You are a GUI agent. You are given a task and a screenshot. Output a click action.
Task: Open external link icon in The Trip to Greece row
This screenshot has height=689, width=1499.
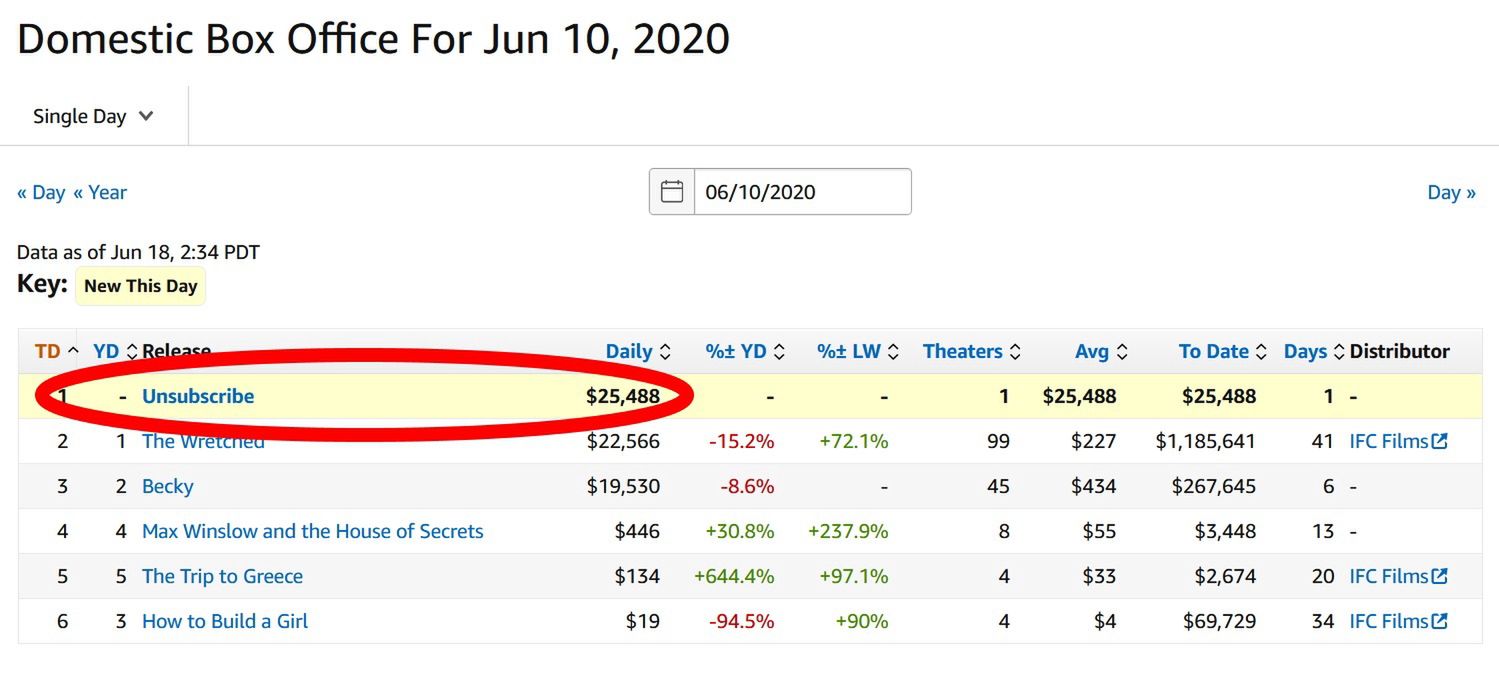[x=1440, y=576]
